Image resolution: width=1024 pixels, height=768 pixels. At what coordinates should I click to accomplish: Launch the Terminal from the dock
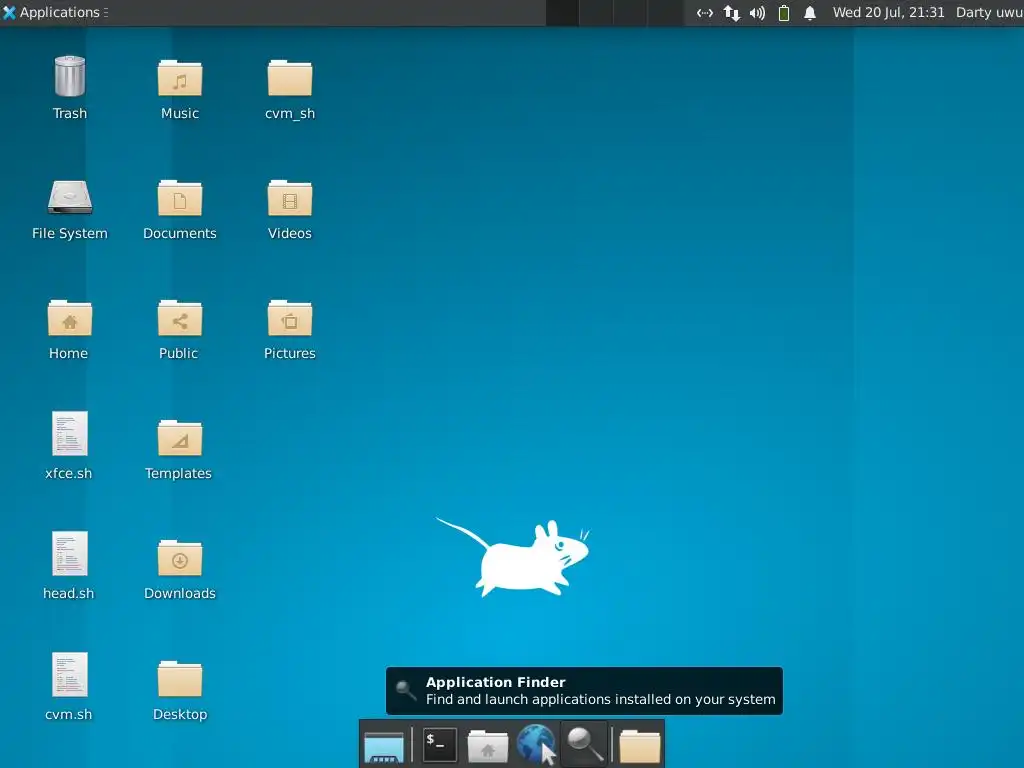coord(440,744)
